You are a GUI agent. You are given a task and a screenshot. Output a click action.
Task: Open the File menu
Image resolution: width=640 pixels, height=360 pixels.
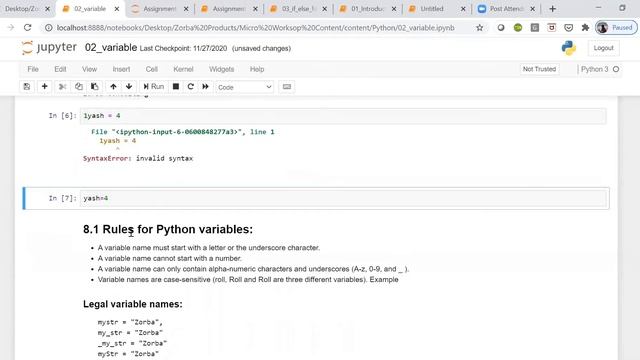point(33,69)
